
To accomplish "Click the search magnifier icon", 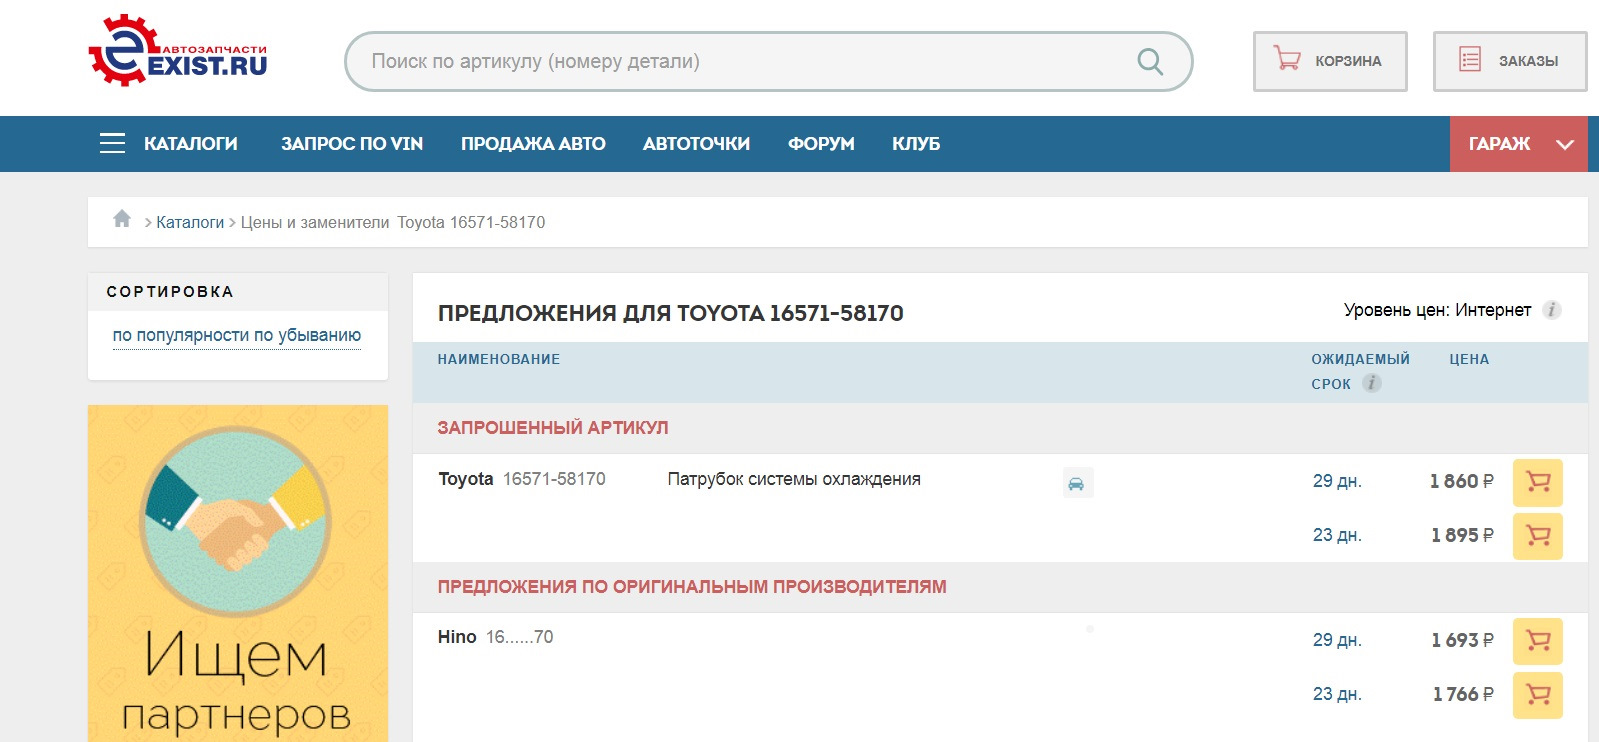I will click(1150, 62).
